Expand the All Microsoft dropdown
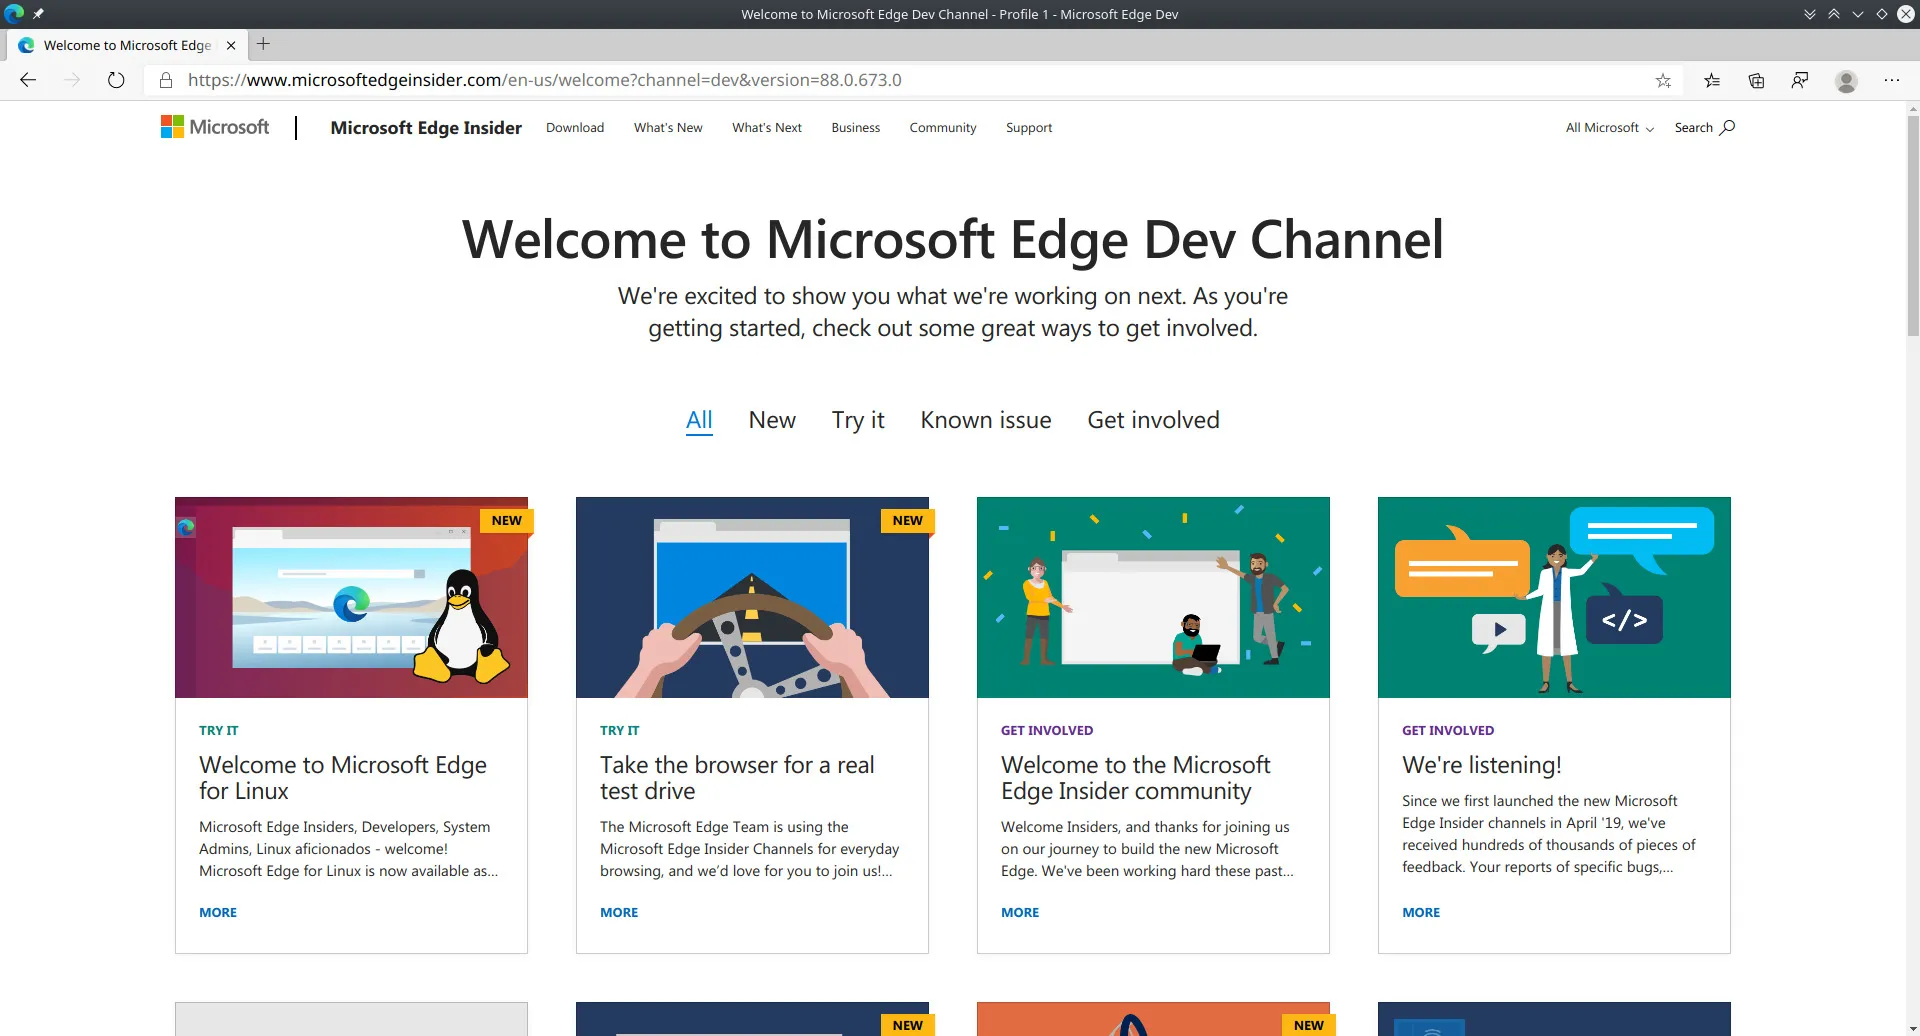Screen dimensions: 1920x1036 coord(1607,127)
